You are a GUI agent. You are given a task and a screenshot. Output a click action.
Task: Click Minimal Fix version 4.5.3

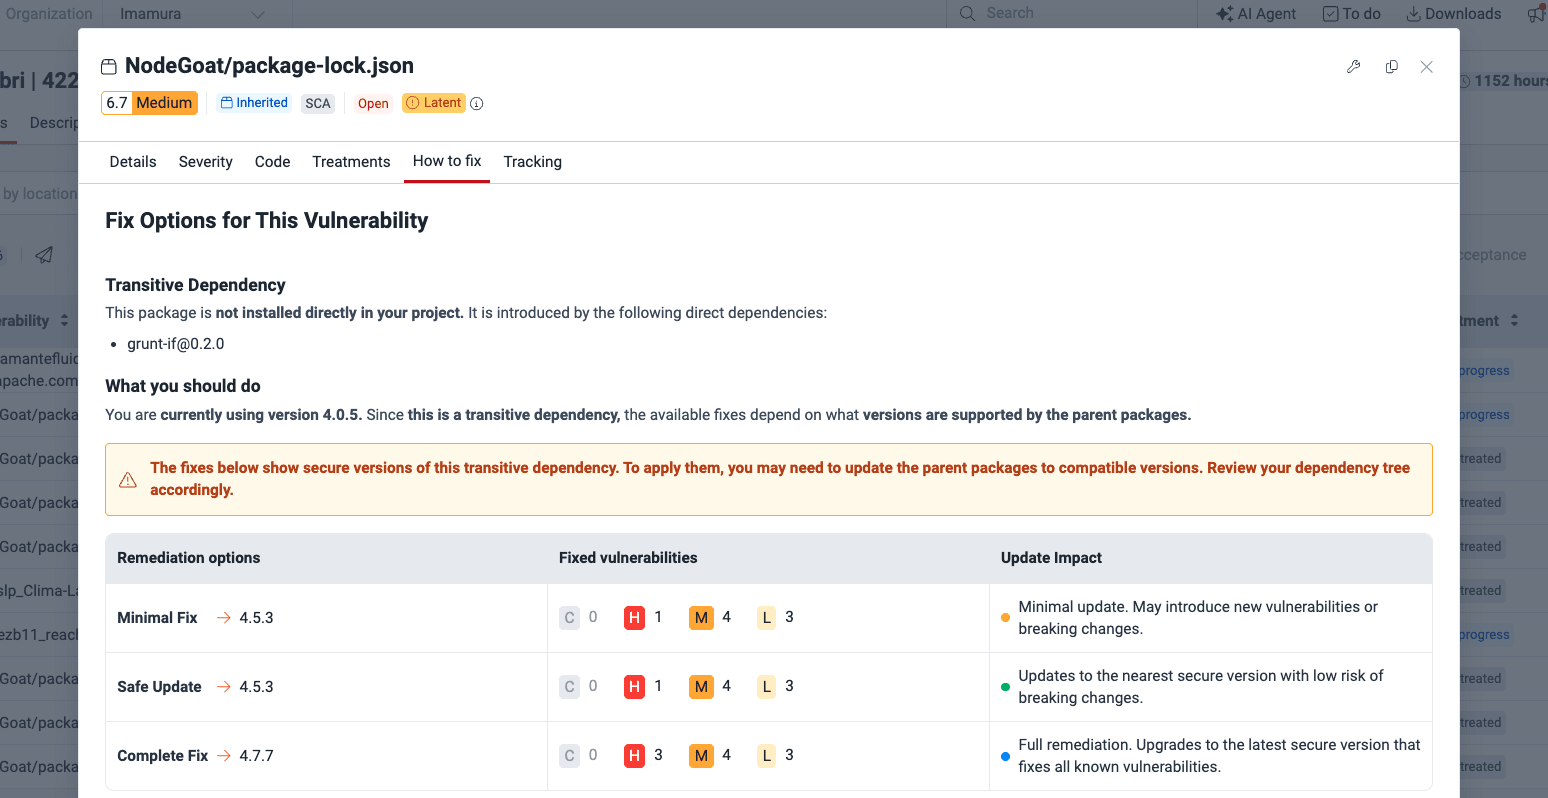(256, 618)
